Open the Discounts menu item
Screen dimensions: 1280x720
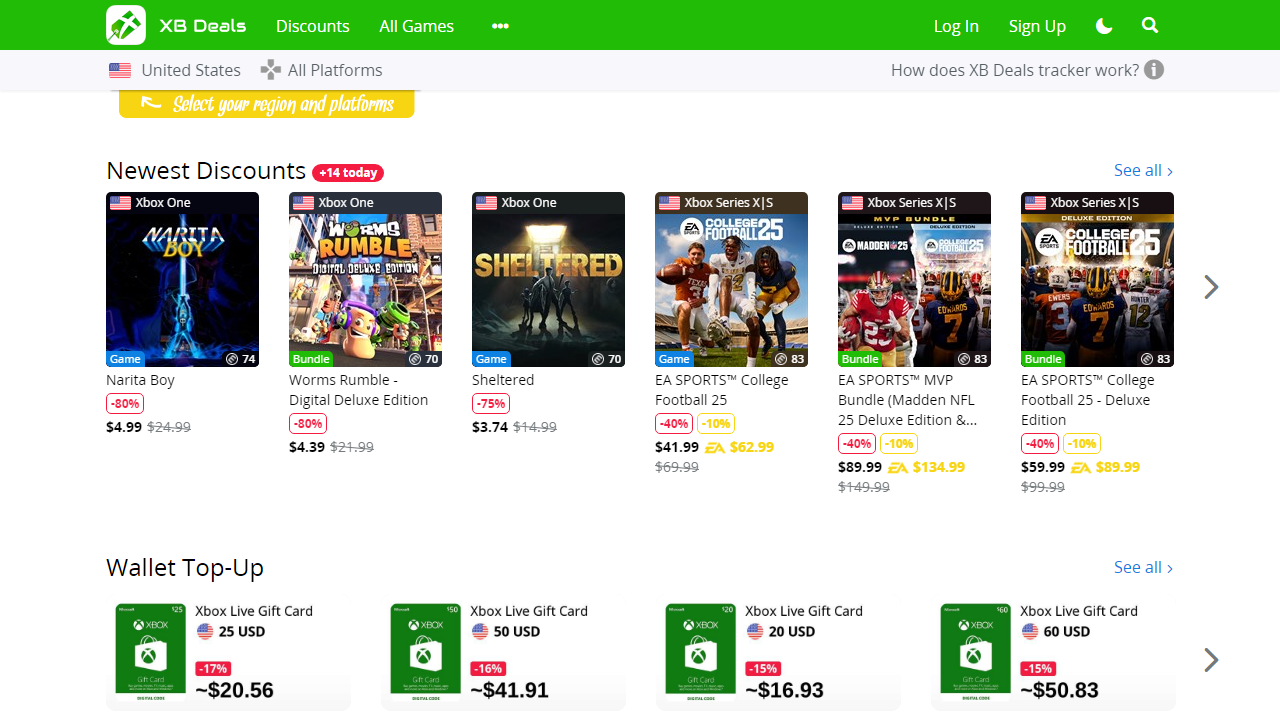tap(313, 26)
